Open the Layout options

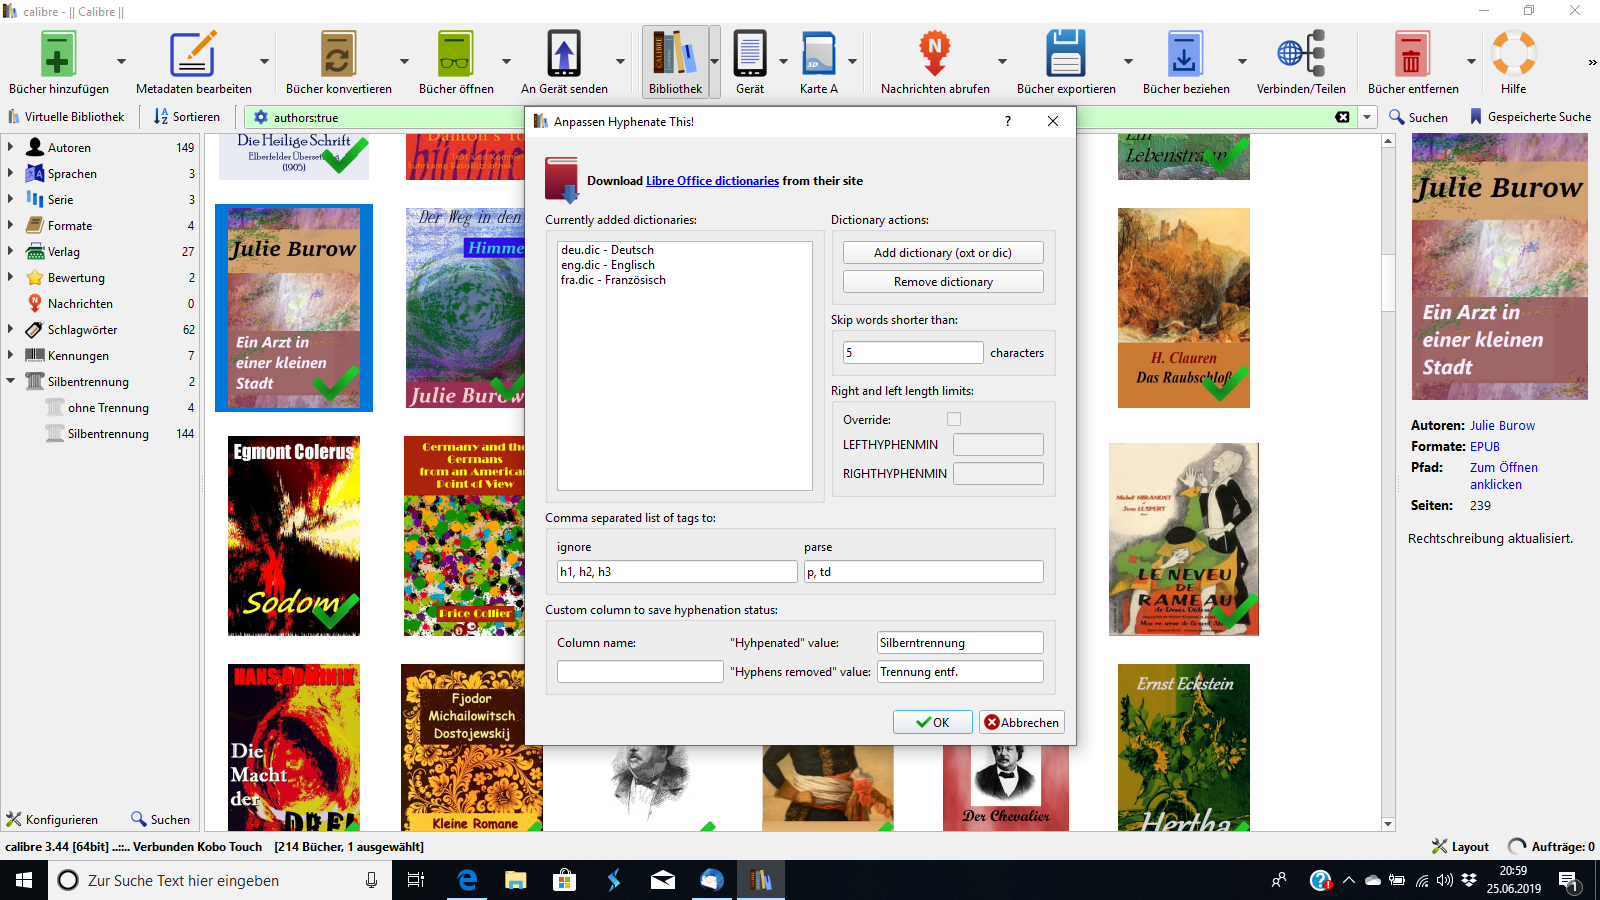pyautogui.click(x=1460, y=846)
